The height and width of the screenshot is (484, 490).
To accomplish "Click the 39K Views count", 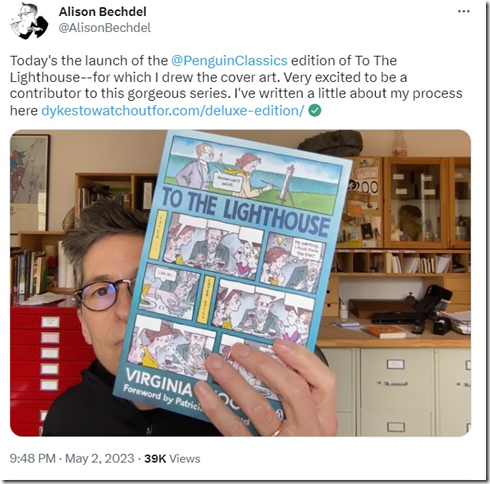I will 172,458.
